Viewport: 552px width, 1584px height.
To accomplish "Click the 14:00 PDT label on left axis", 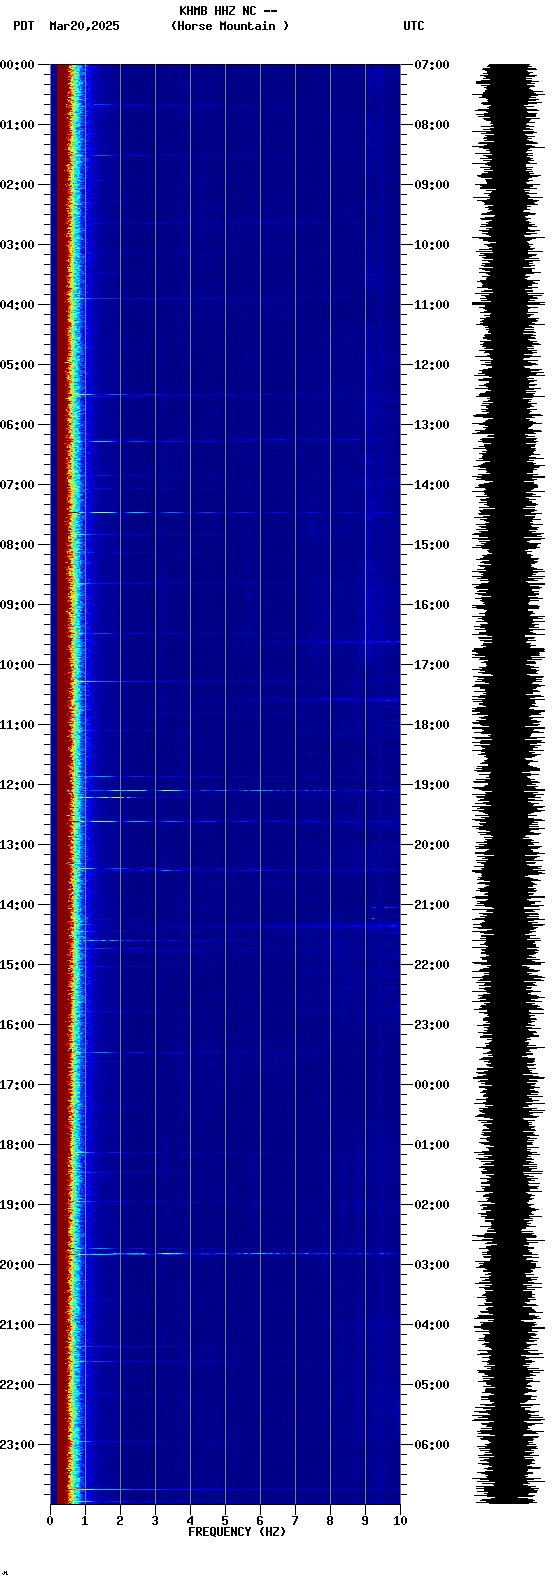I will point(18,905).
